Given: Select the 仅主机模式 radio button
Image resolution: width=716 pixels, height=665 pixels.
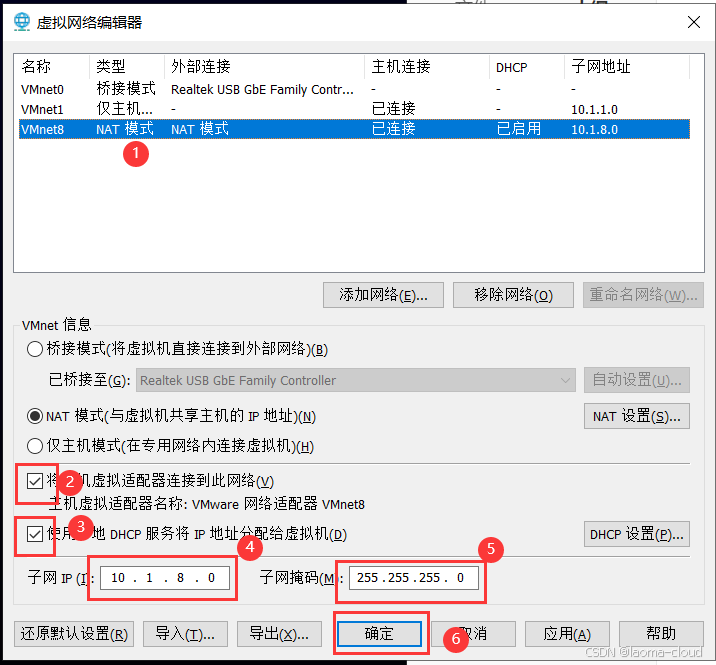Looking at the screenshot, I should (x=35, y=446).
